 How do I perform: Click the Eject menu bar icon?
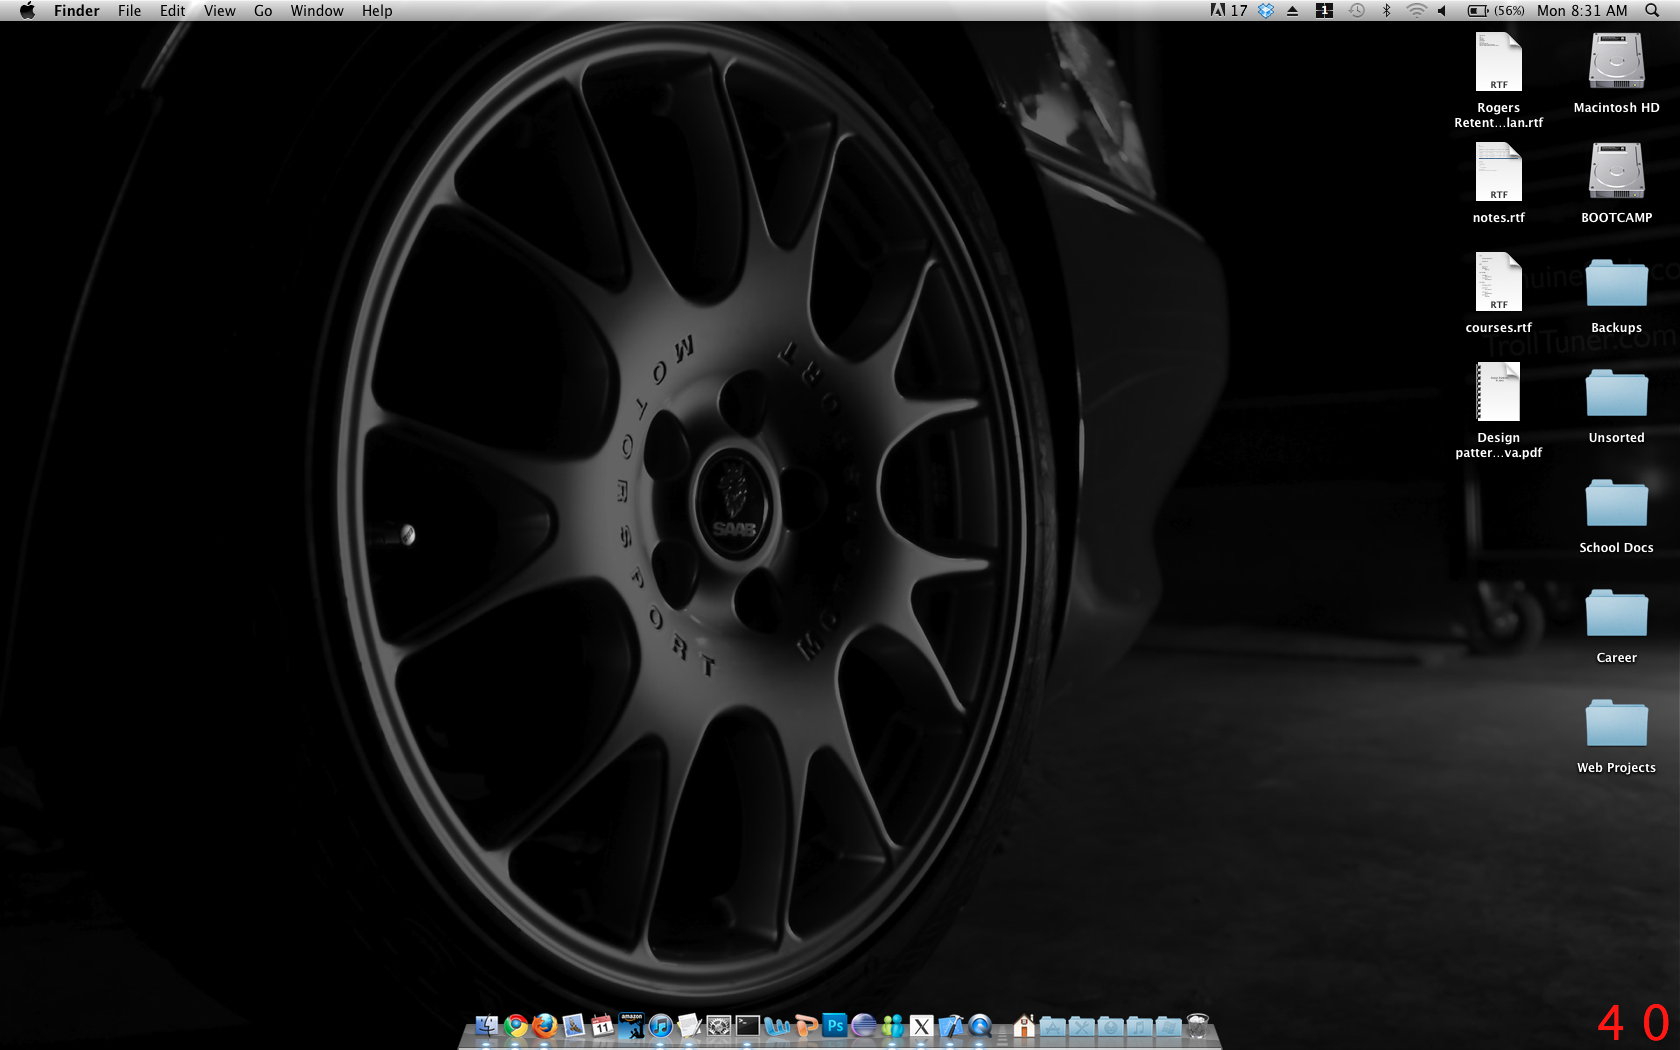click(x=1292, y=10)
